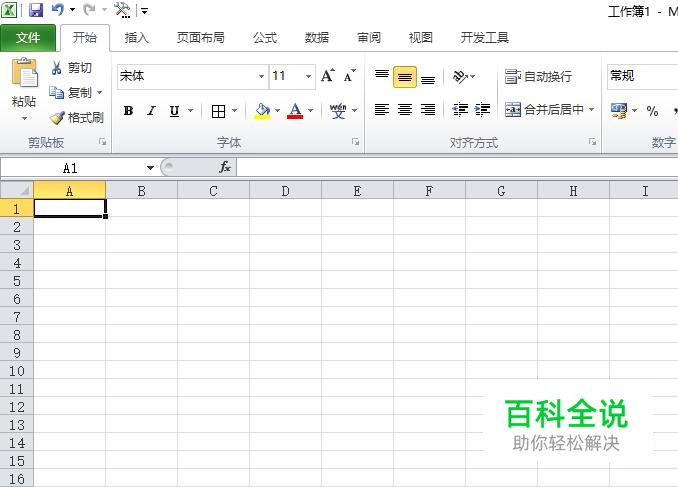Click the Format Painter brush
Screen dimensions: 678x487
(x=77, y=117)
